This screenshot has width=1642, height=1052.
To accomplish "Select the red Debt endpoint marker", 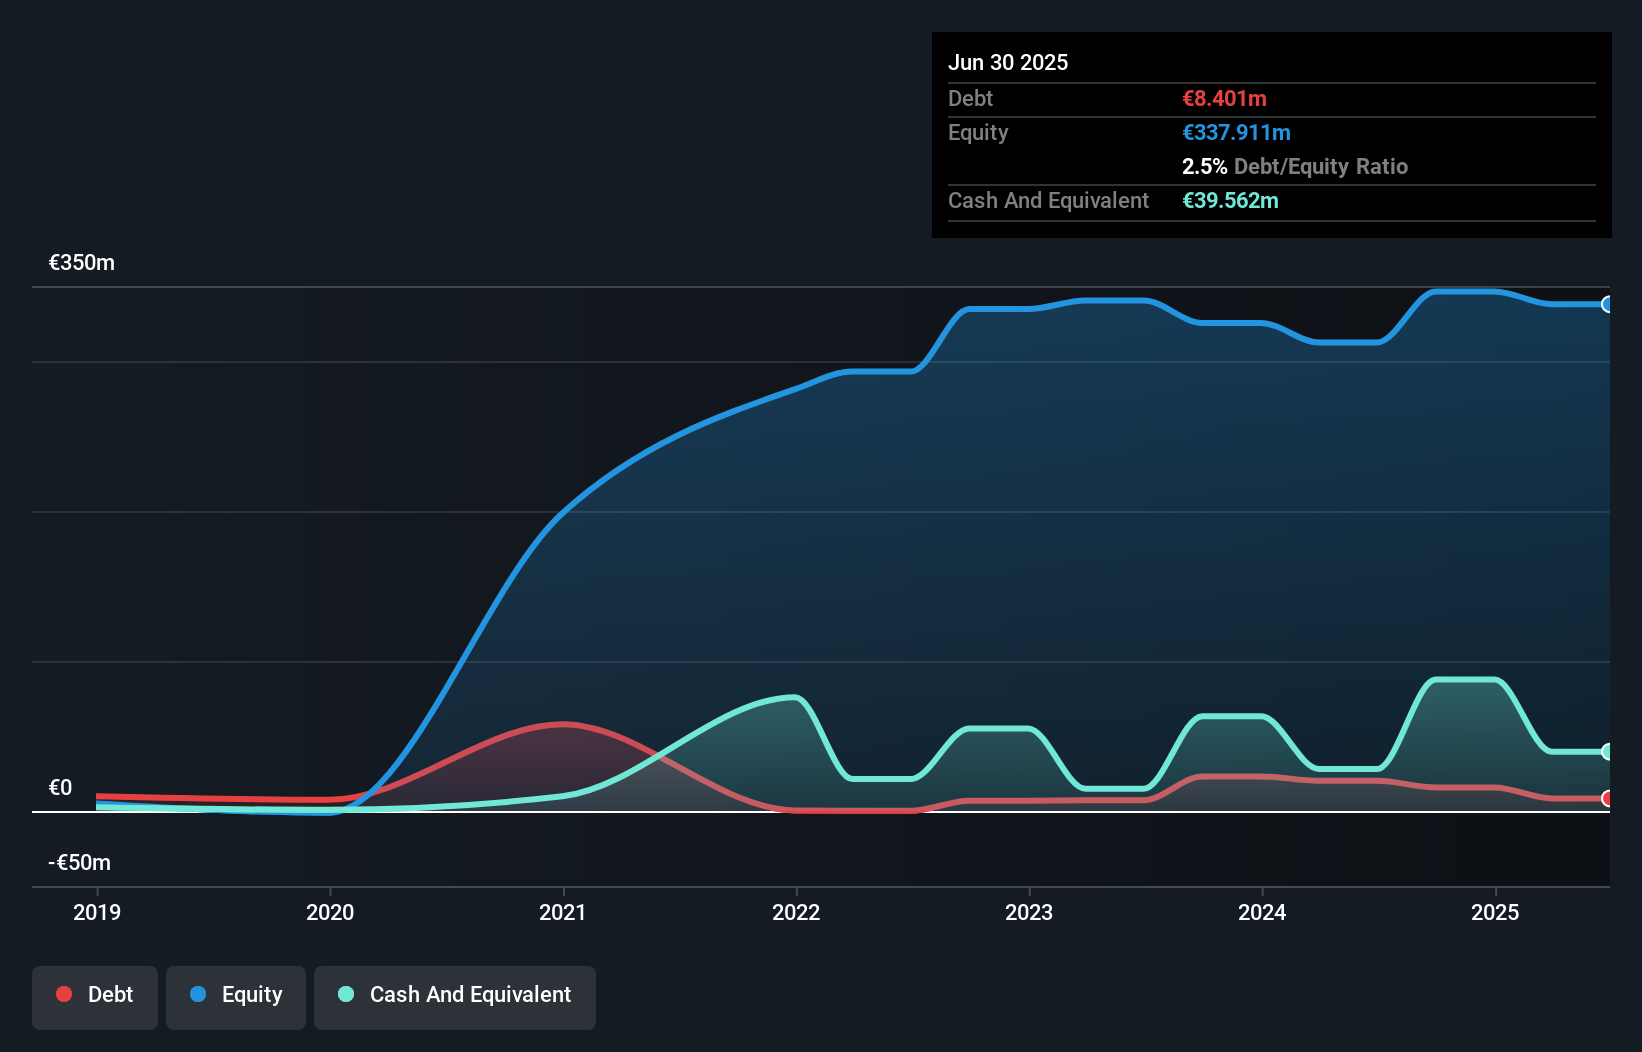I will point(1607,798).
